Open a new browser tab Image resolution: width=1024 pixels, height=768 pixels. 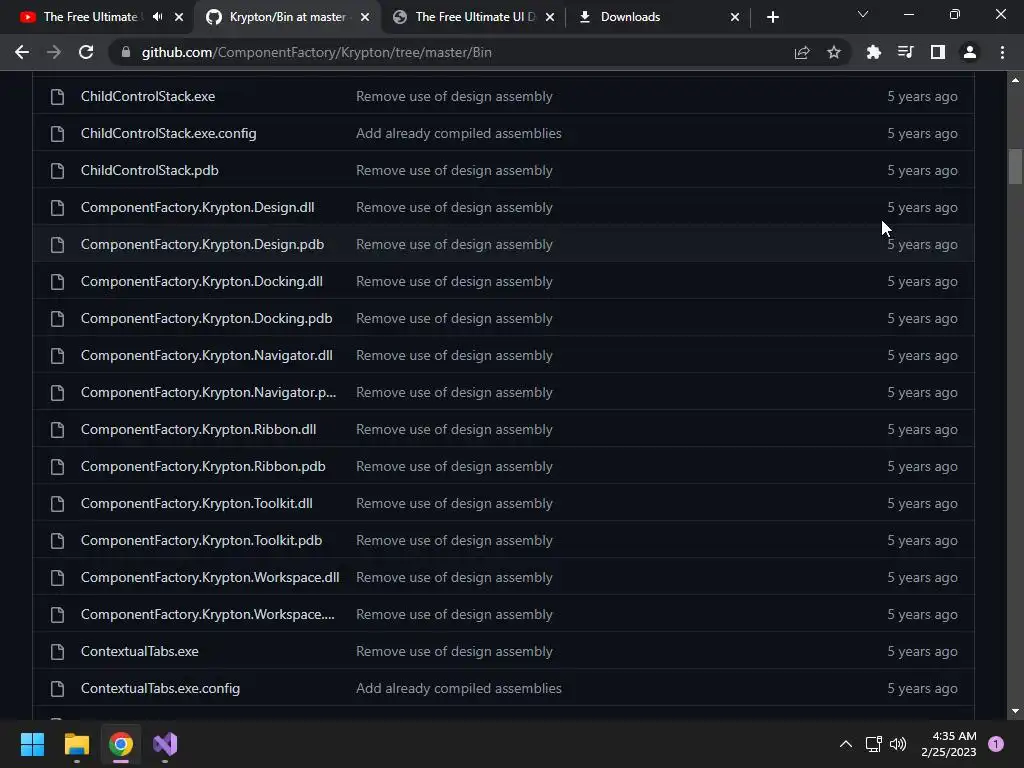pyautogui.click(x=773, y=17)
